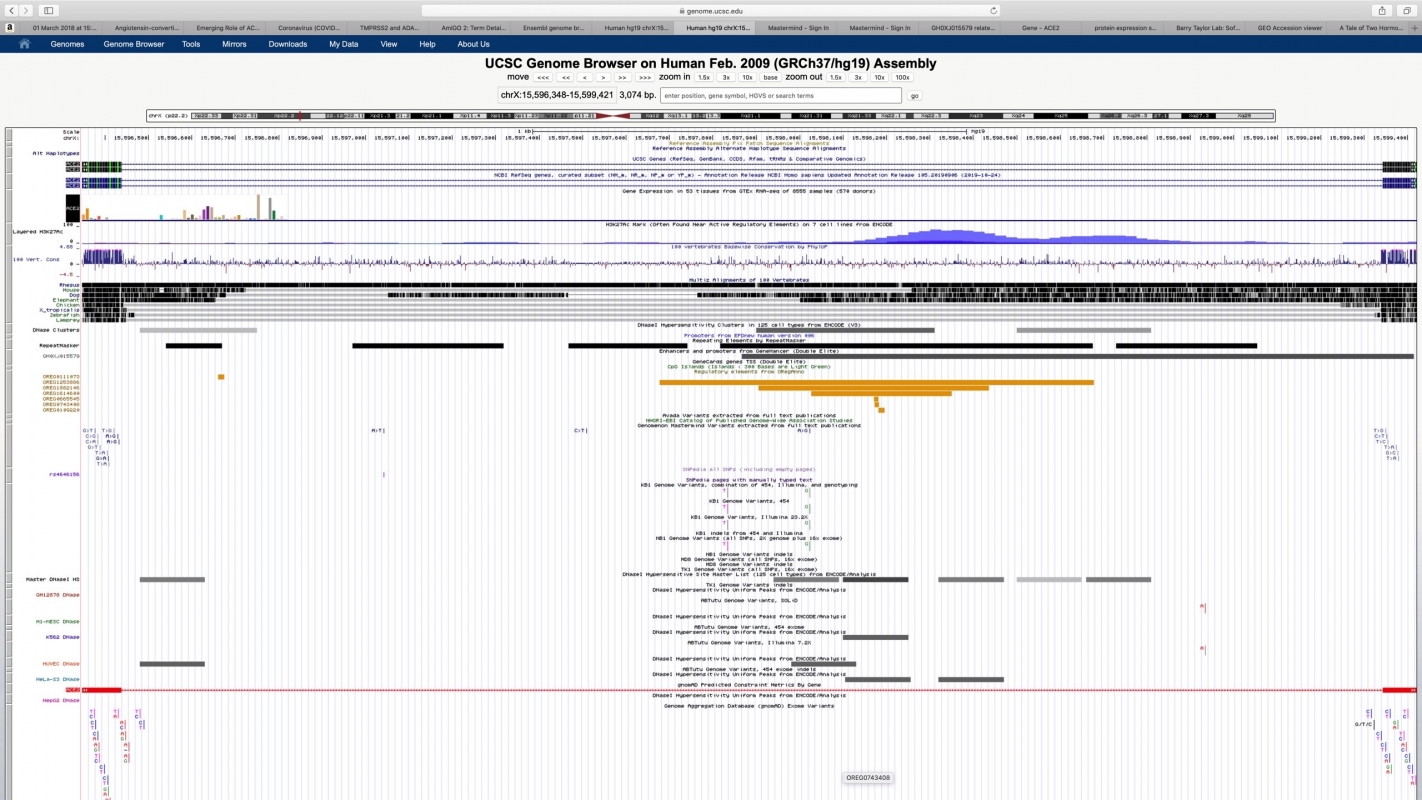Open the Amazon pinned tab
Screen dimensions: 1422x800
click(9, 28)
